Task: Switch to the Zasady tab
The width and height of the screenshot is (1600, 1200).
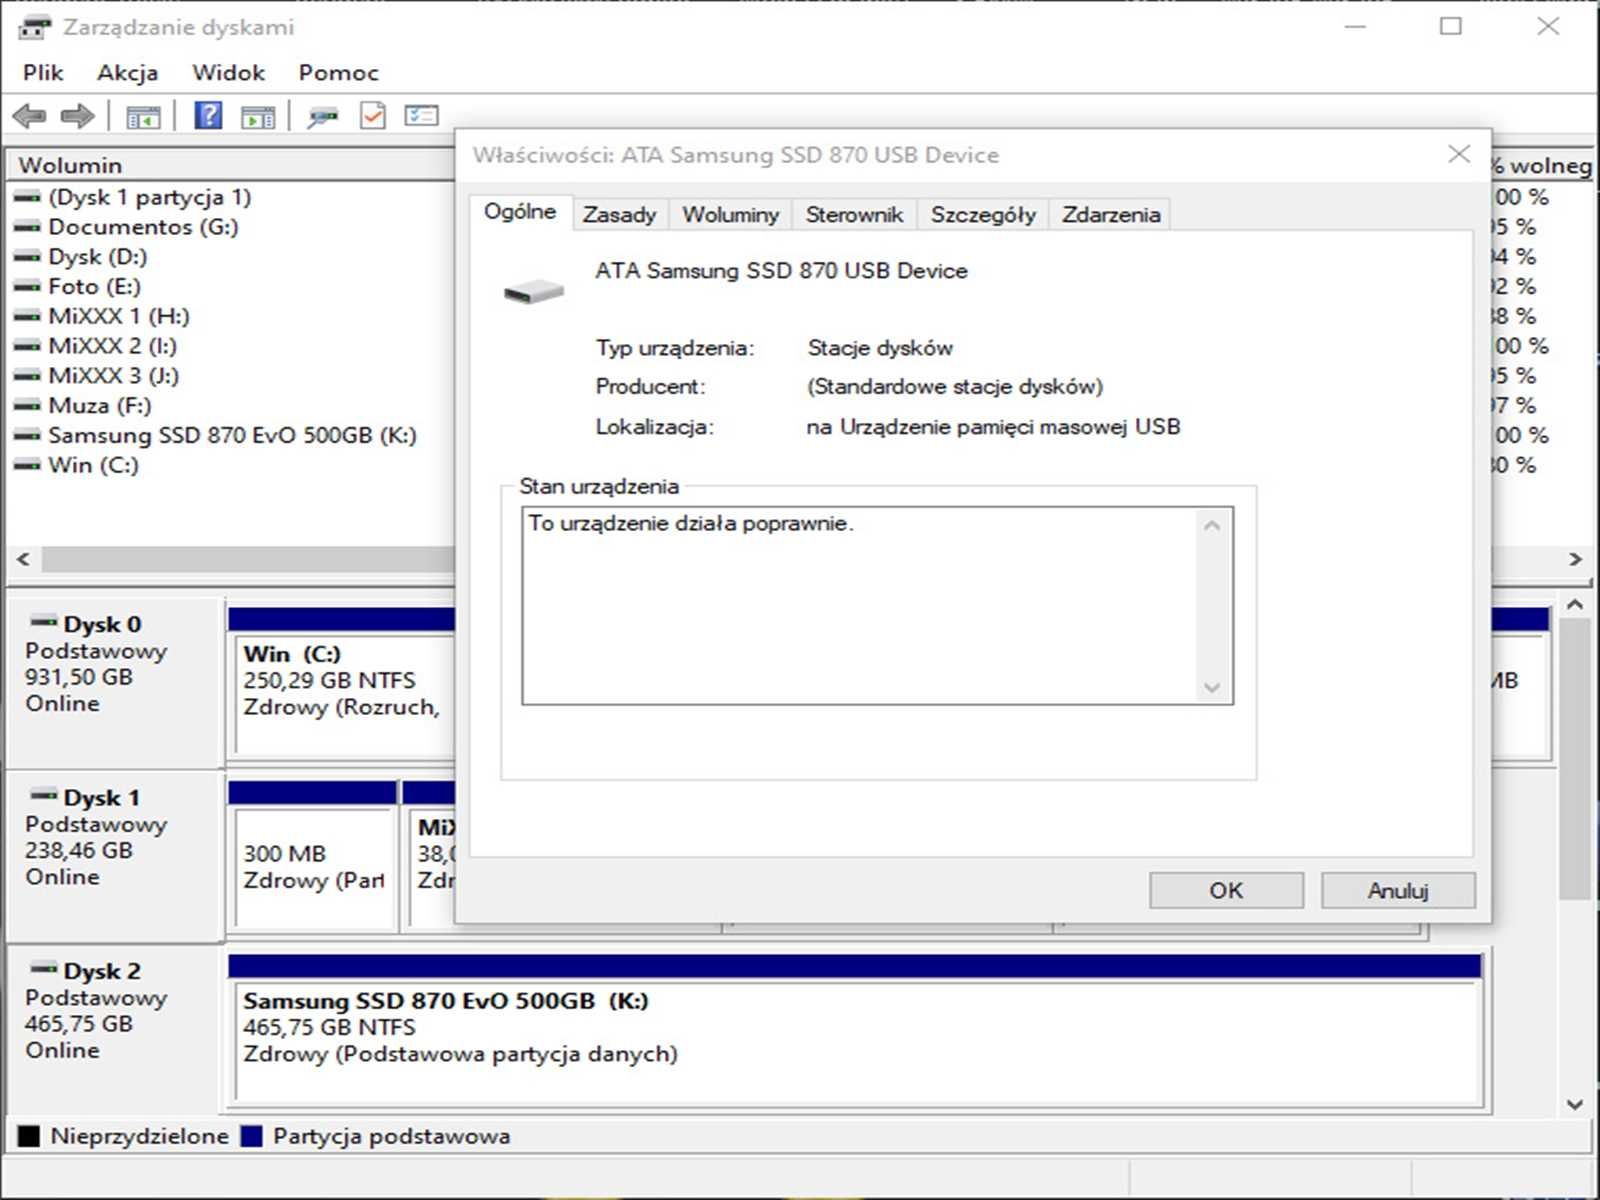Action: point(619,214)
